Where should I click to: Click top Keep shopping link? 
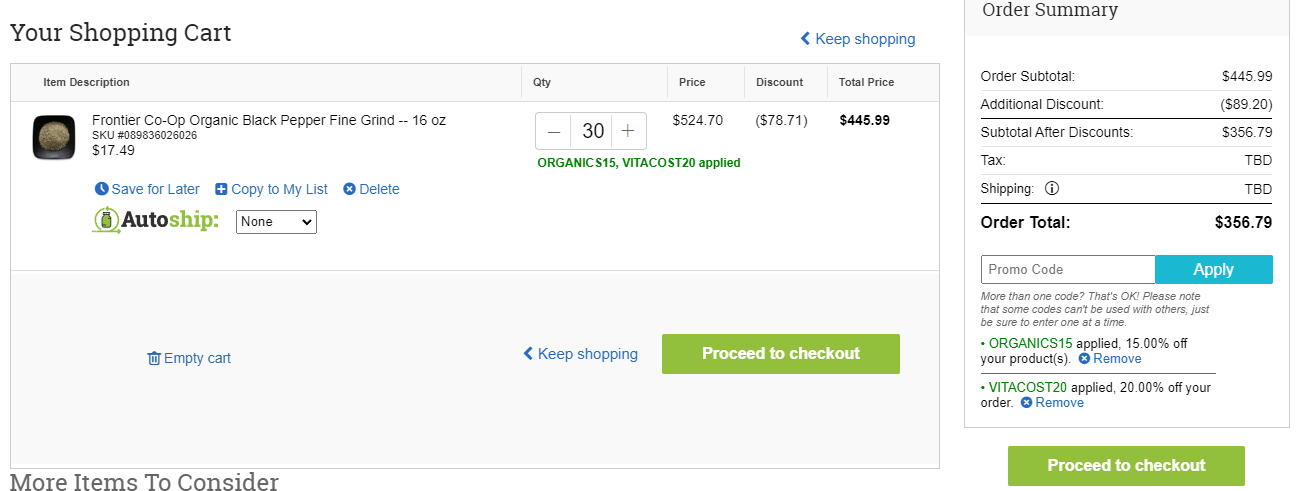tap(858, 39)
